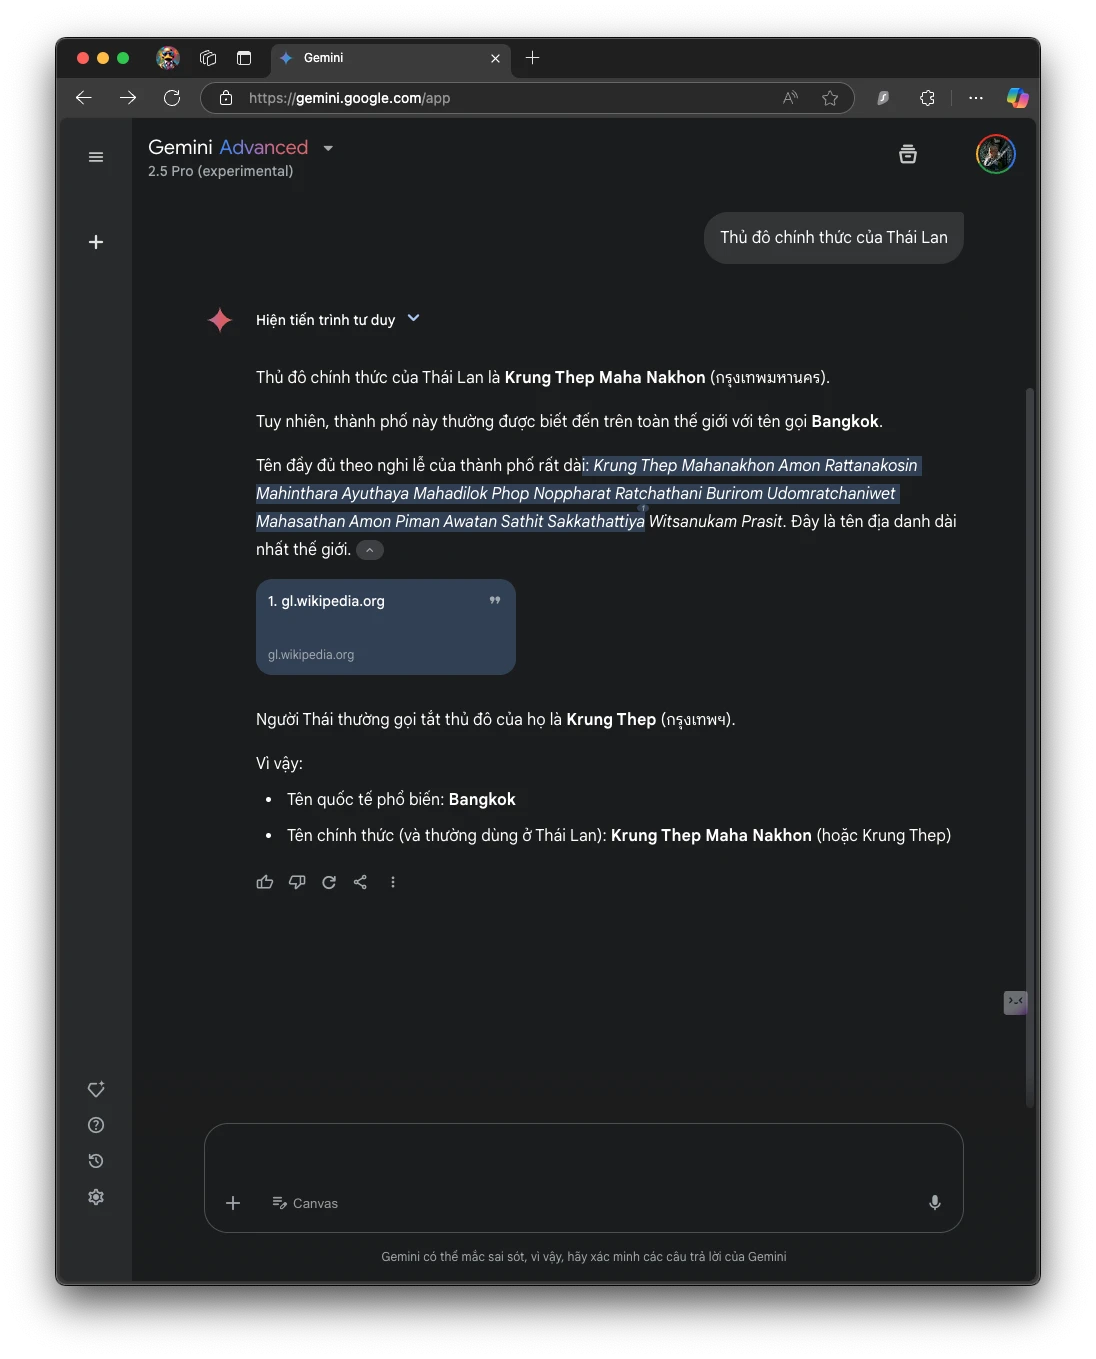Open settings gear in sidebar
The width and height of the screenshot is (1096, 1359).
click(x=96, y=1197)
